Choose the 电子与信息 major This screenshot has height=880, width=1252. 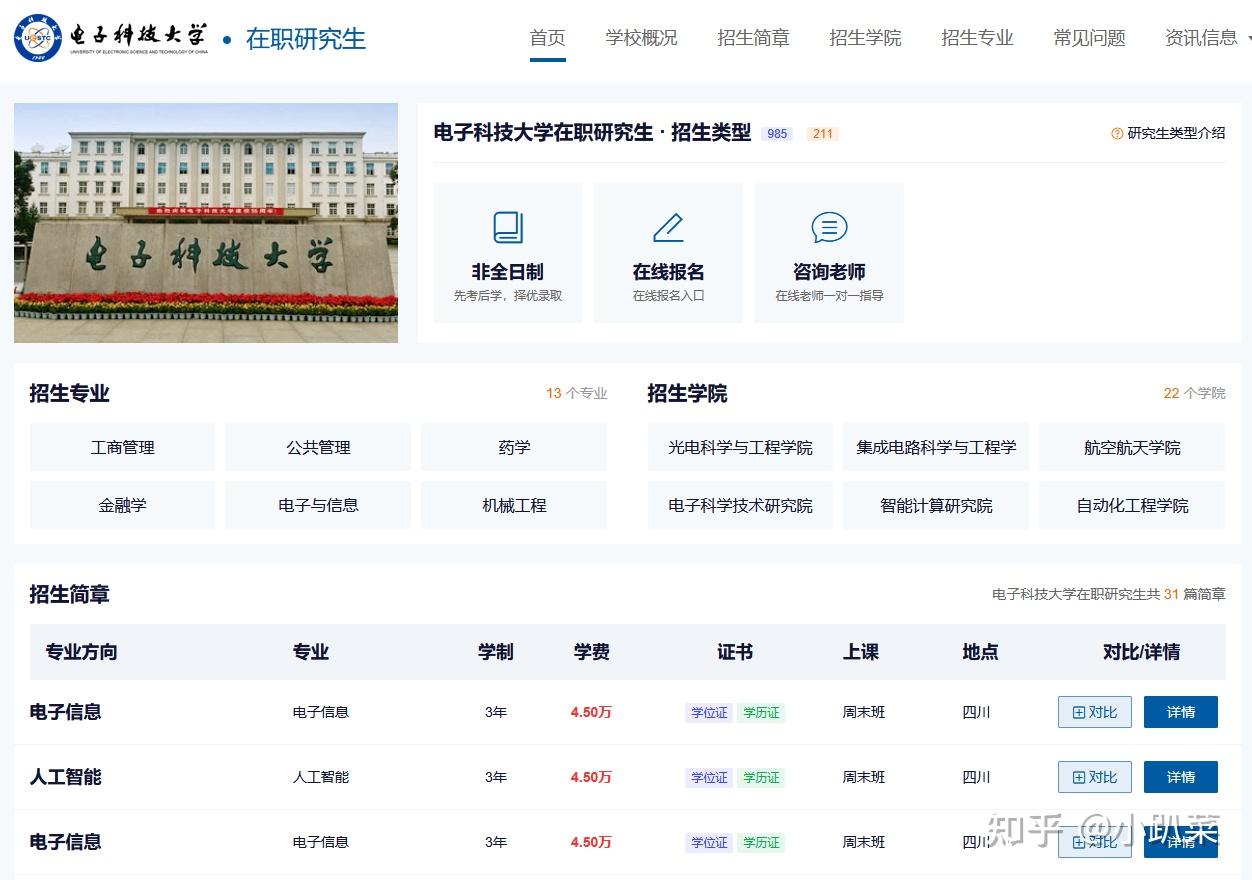coord(318,506)
